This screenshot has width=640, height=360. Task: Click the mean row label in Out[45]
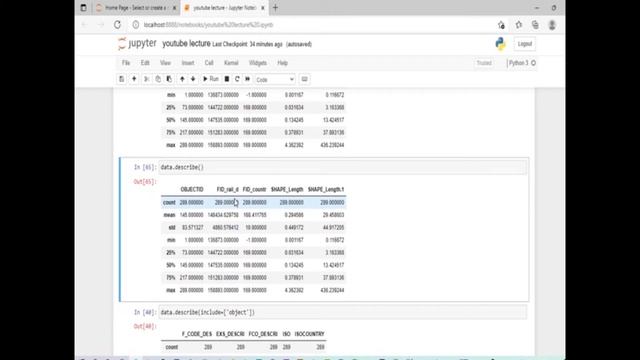pos(169,215)
